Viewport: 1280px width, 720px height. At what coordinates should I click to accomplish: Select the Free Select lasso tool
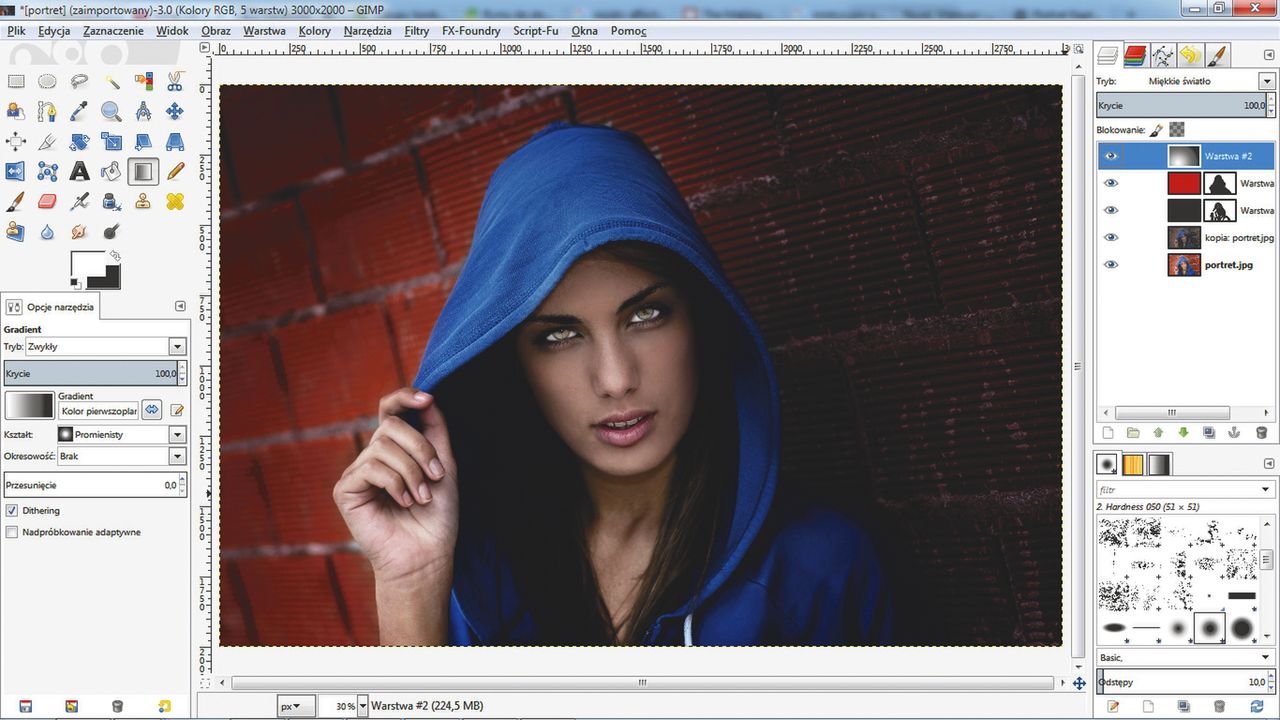click(79, 81)
